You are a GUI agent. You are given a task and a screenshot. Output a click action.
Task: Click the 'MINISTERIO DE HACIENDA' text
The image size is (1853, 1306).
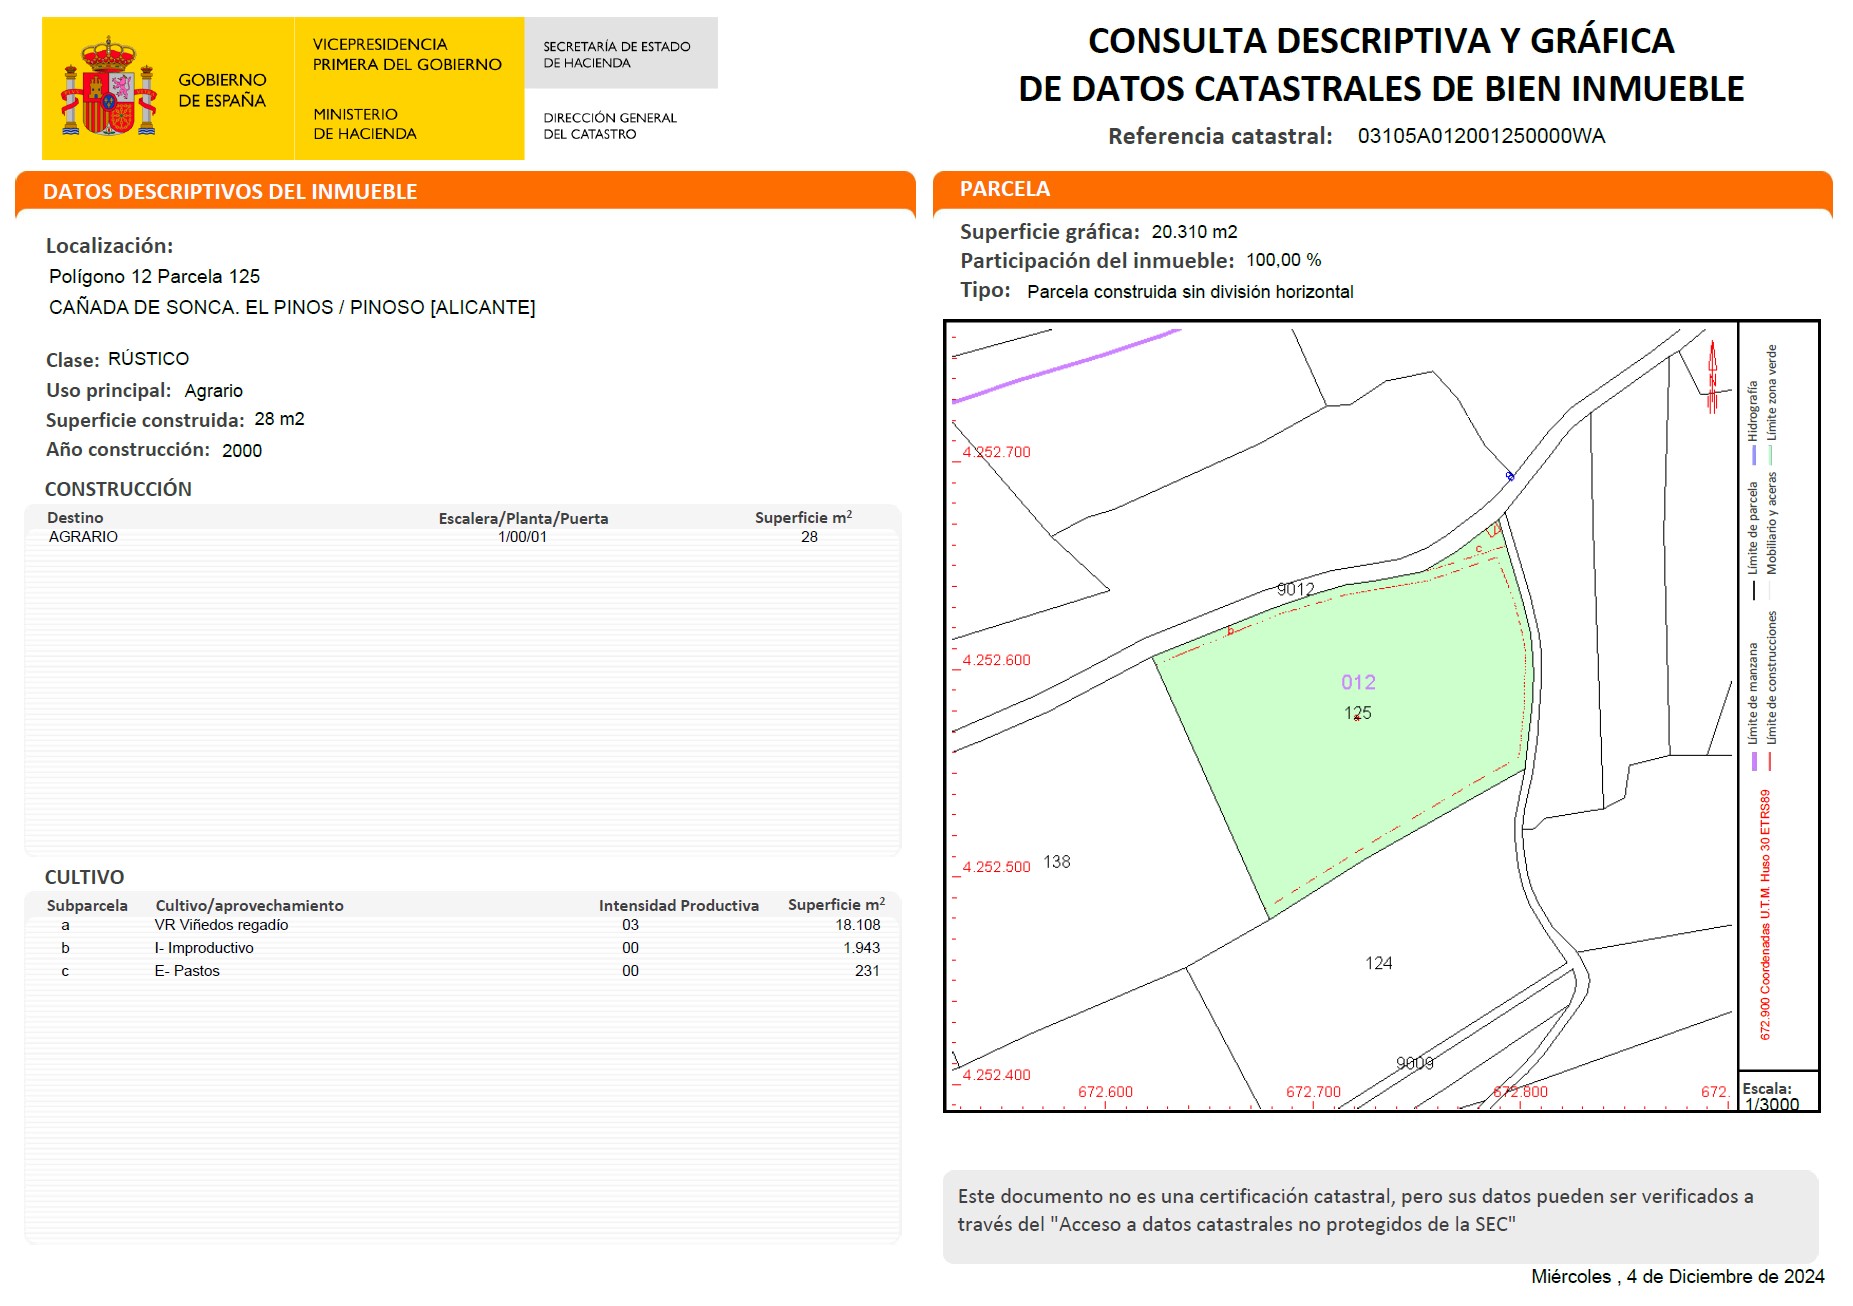365,124
